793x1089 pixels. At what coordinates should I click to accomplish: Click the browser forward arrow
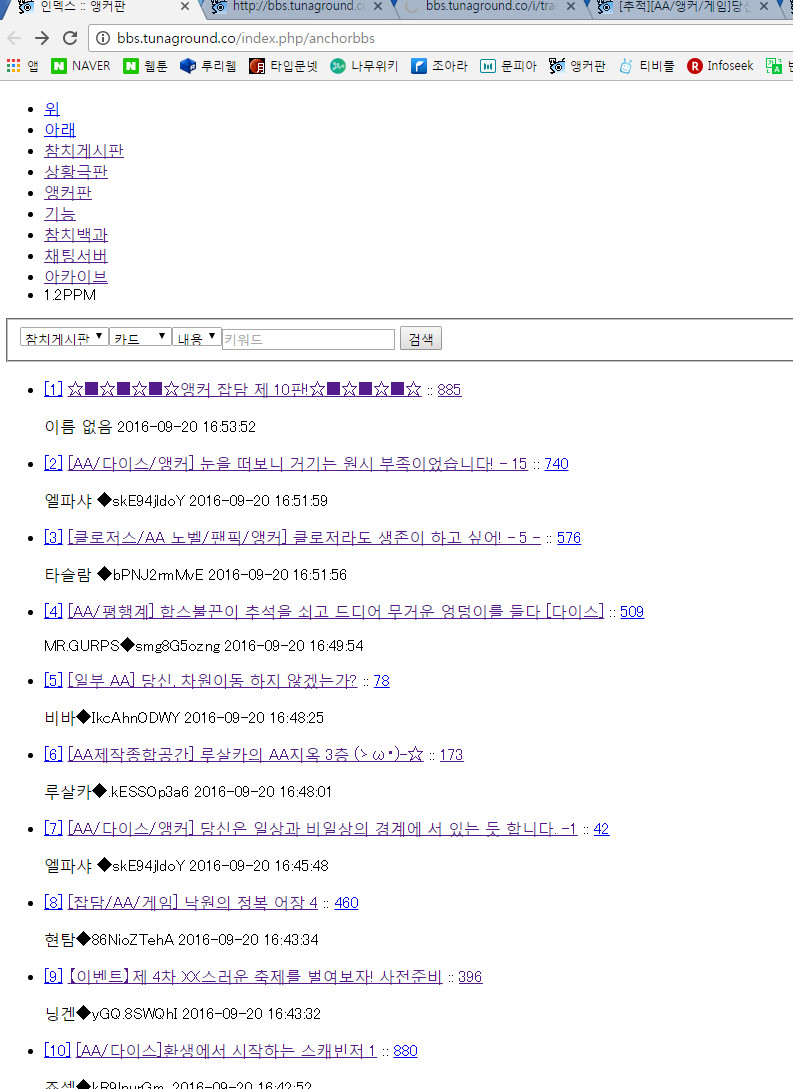pyautogui.click(x=42, y=38)
